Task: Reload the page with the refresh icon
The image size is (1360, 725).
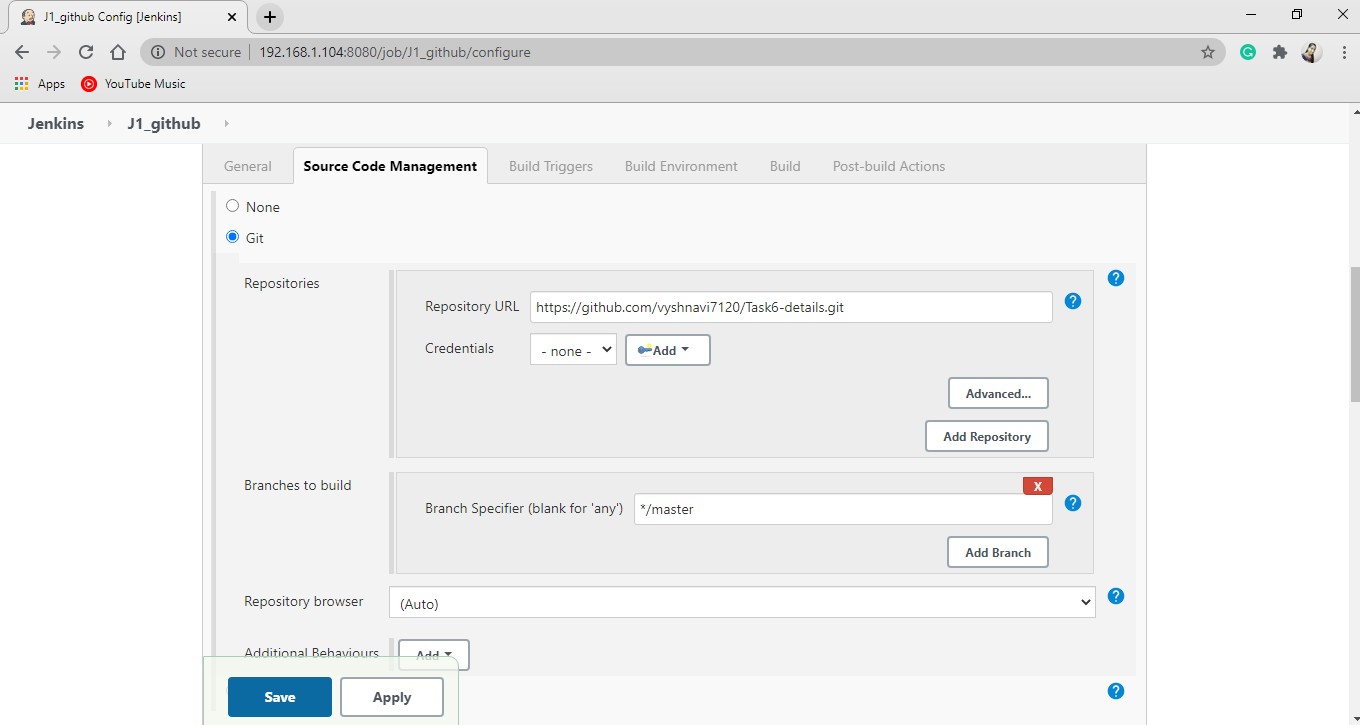Action: (x=85, y=52)
